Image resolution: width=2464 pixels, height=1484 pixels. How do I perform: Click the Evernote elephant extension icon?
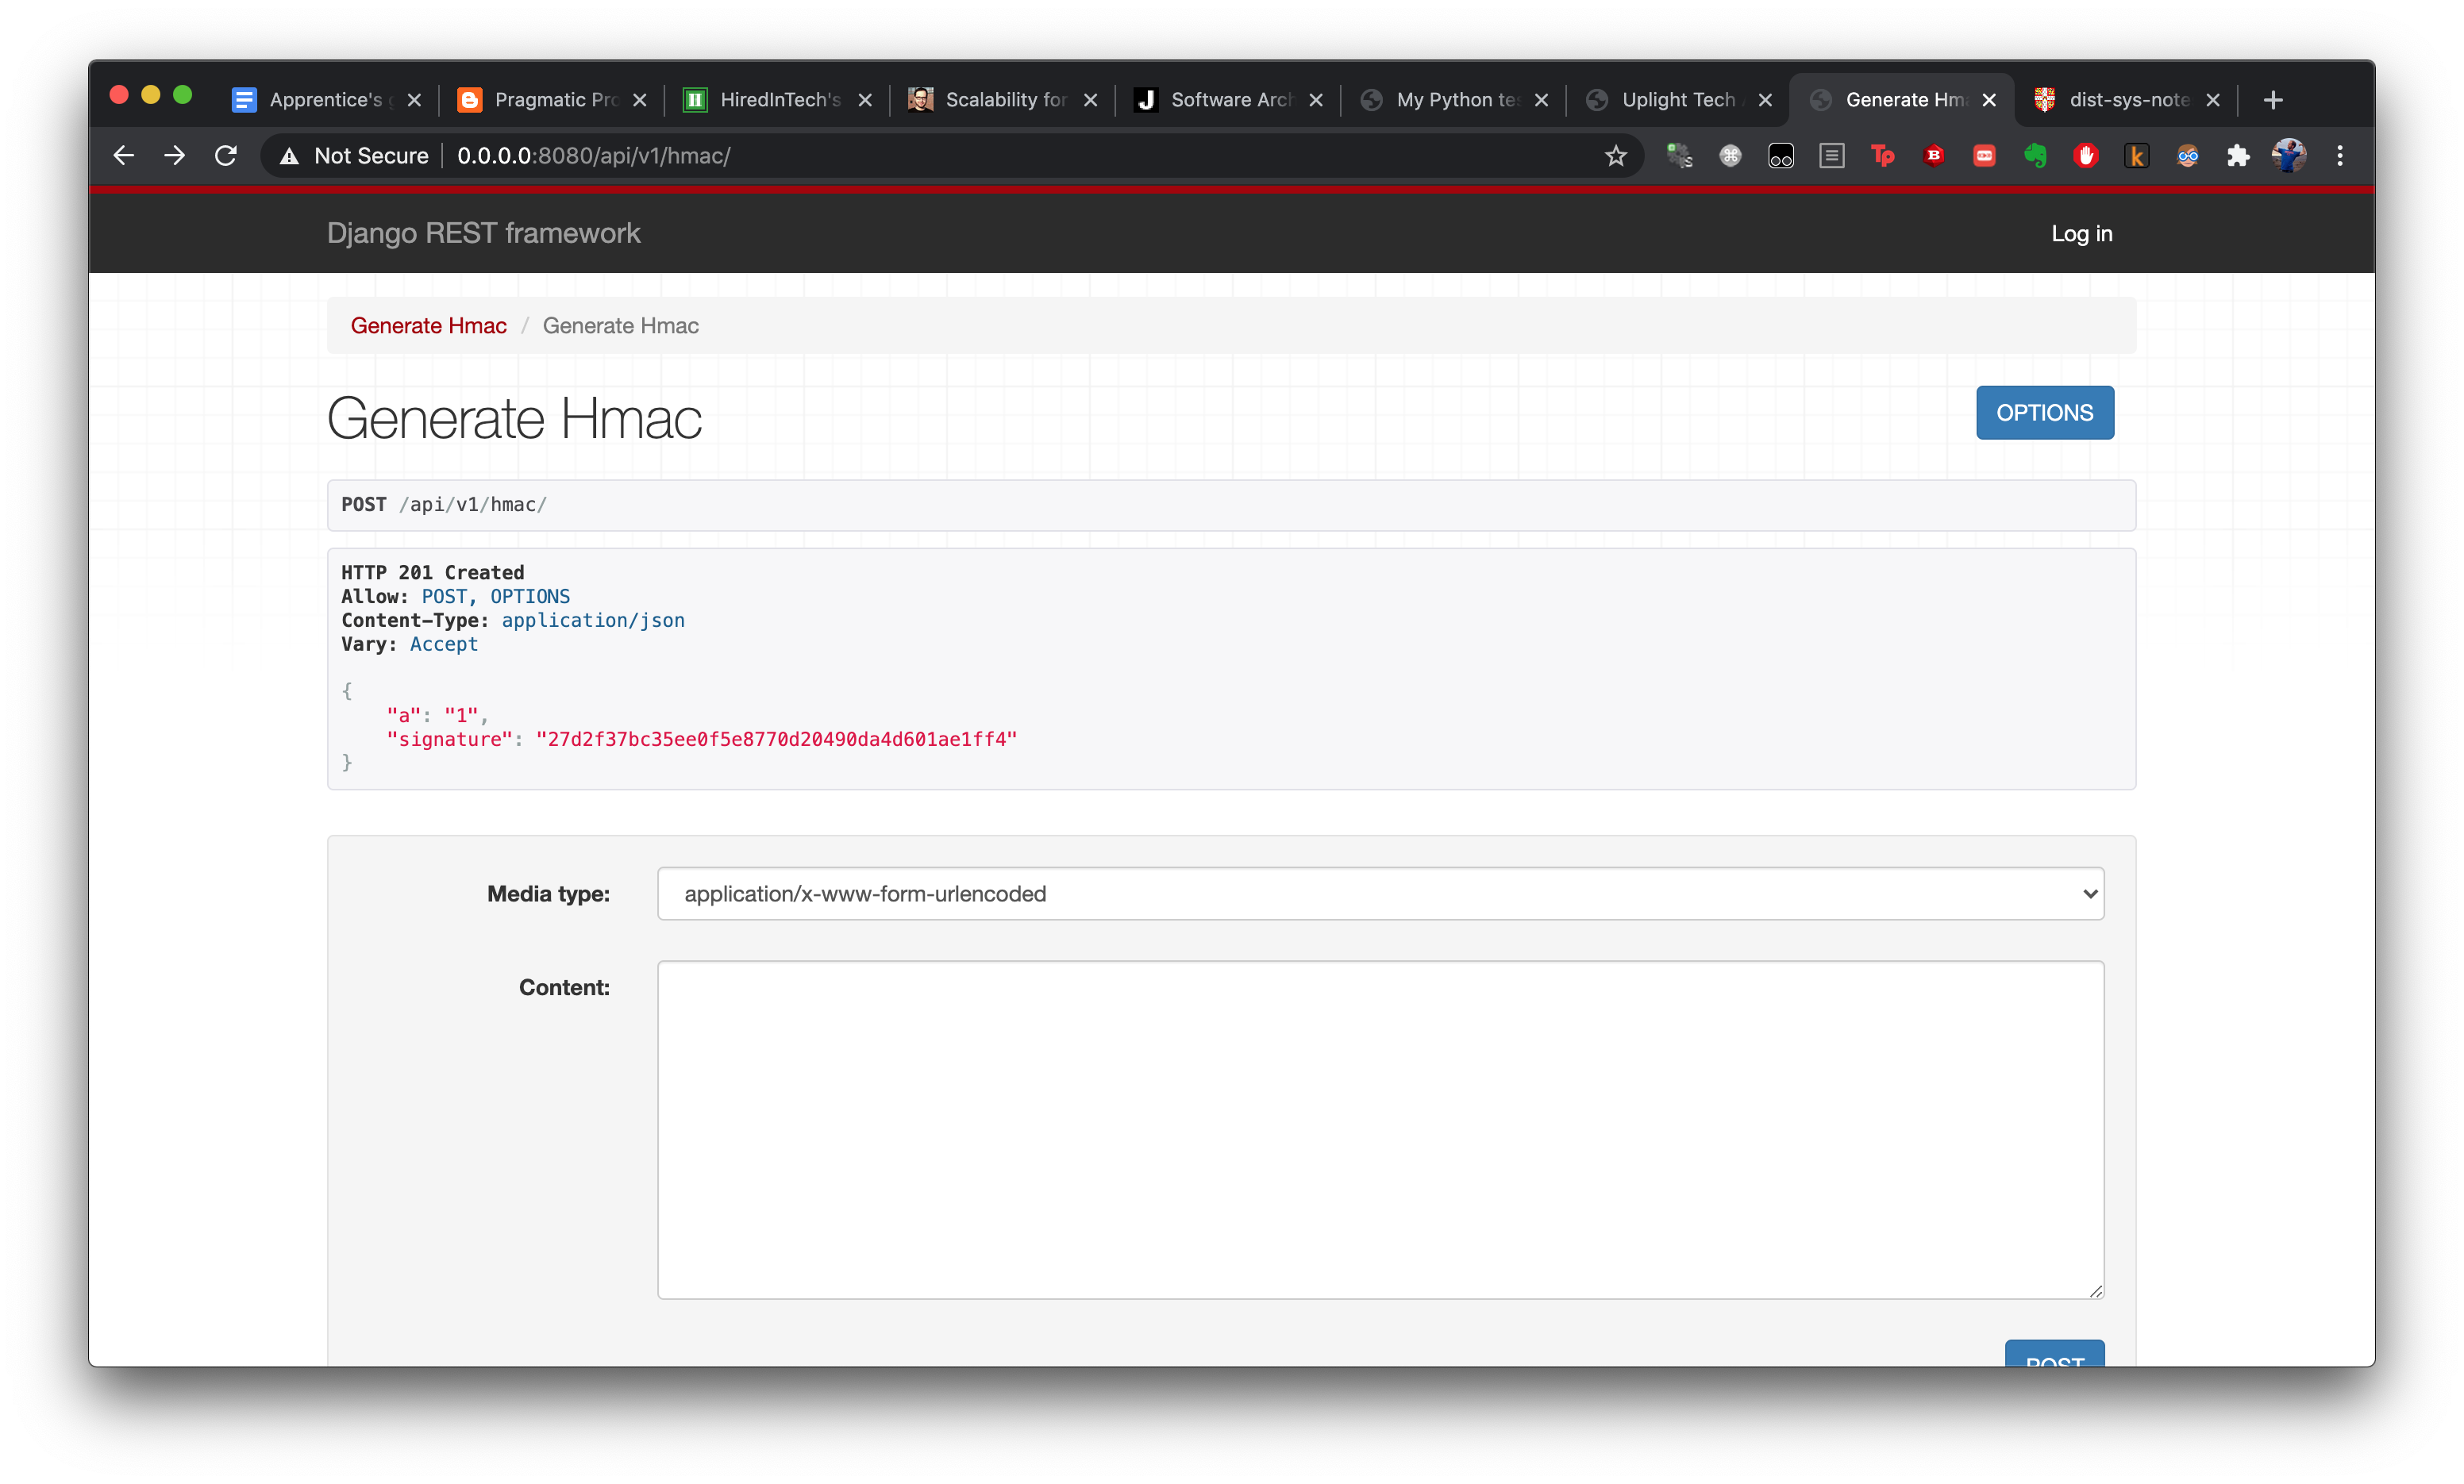(x=2035, y=156)
